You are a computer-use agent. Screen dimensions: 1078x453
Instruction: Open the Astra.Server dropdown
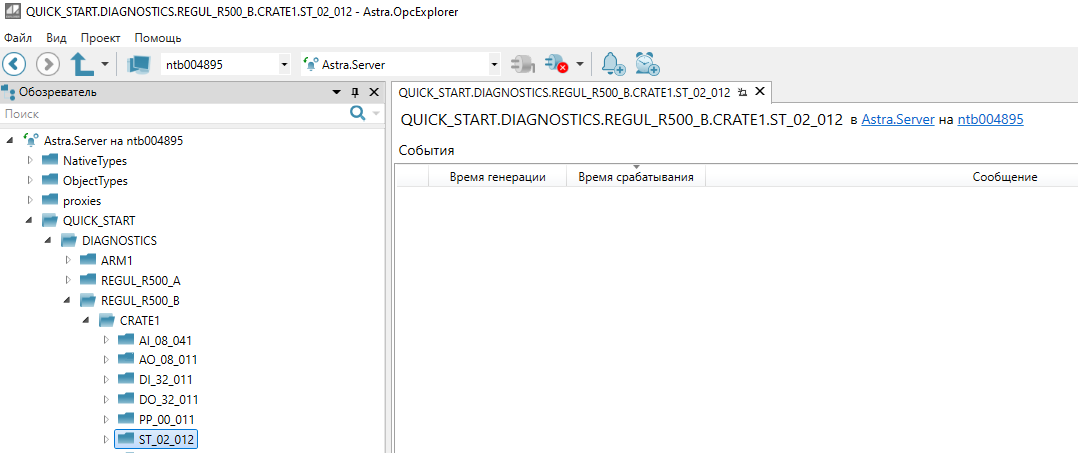494,64
